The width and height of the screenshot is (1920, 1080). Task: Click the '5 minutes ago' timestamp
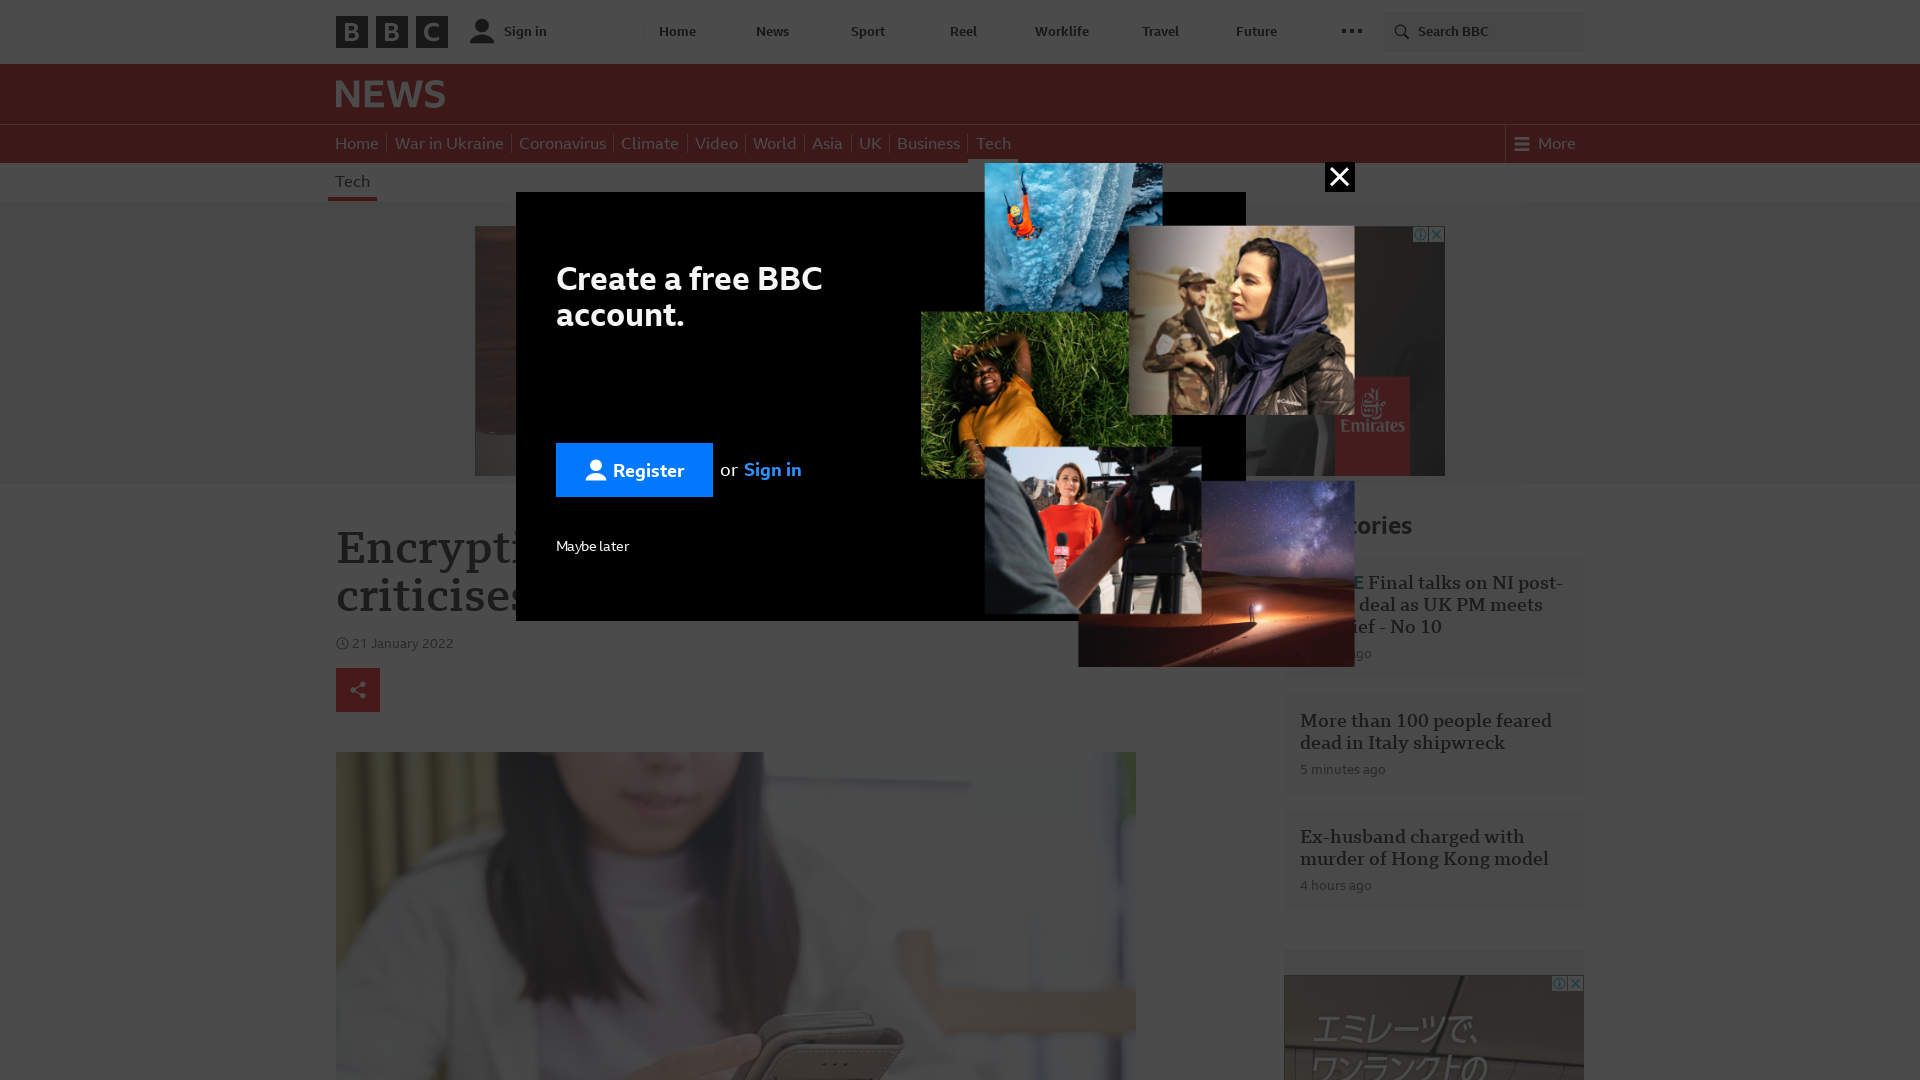click(x=1343, y=770)
